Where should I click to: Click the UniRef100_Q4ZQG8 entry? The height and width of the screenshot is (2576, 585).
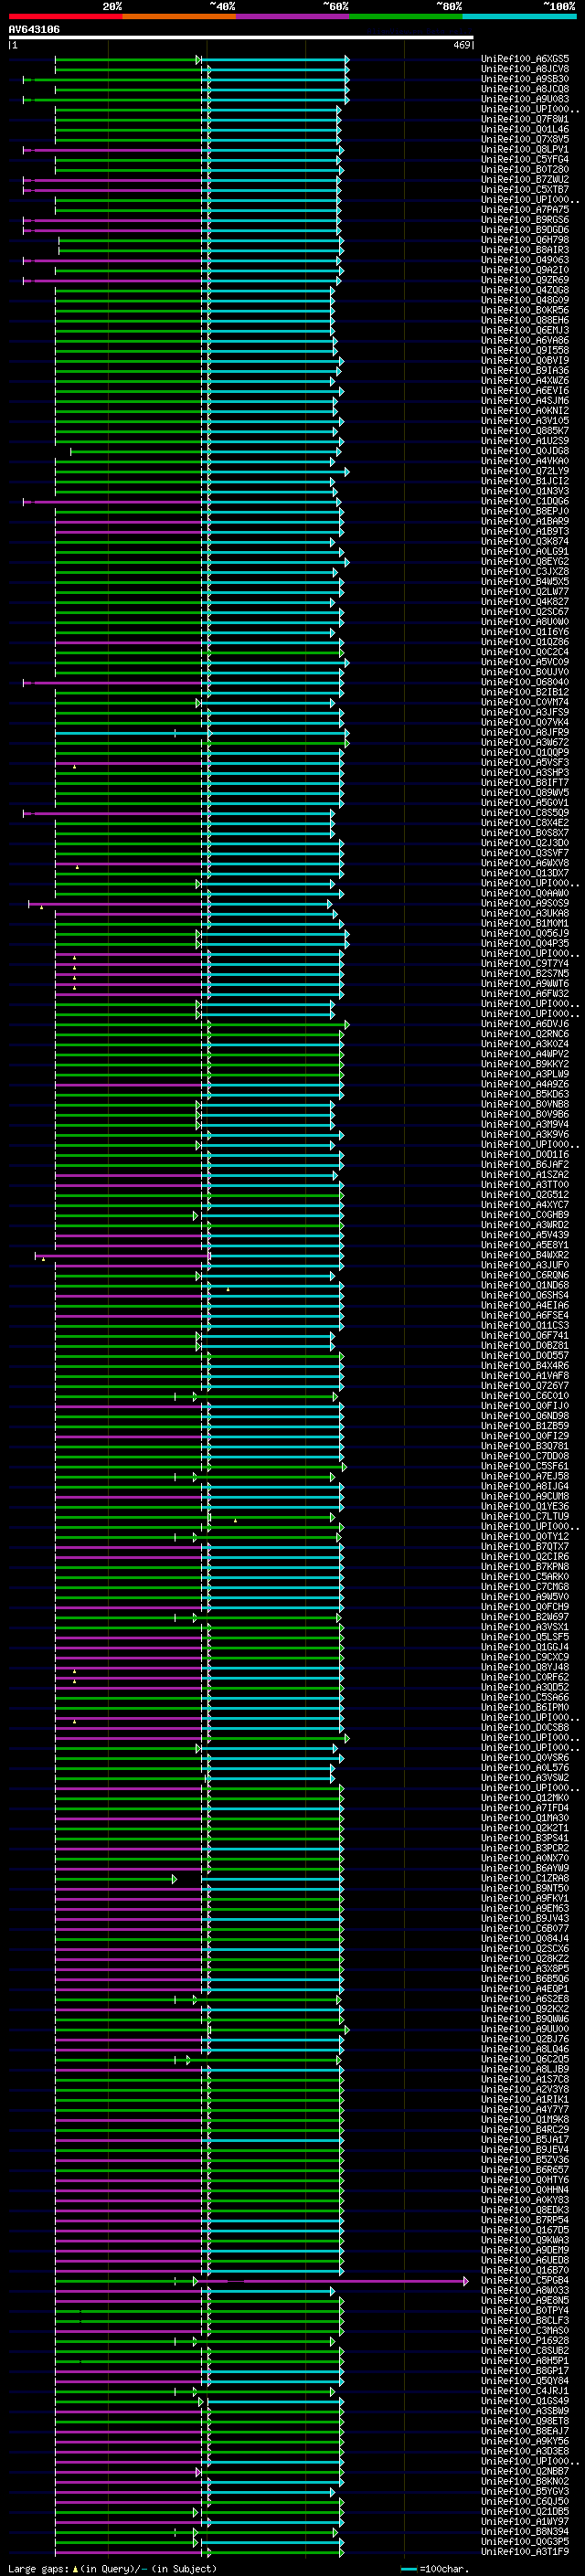click(x=525, y=290)
